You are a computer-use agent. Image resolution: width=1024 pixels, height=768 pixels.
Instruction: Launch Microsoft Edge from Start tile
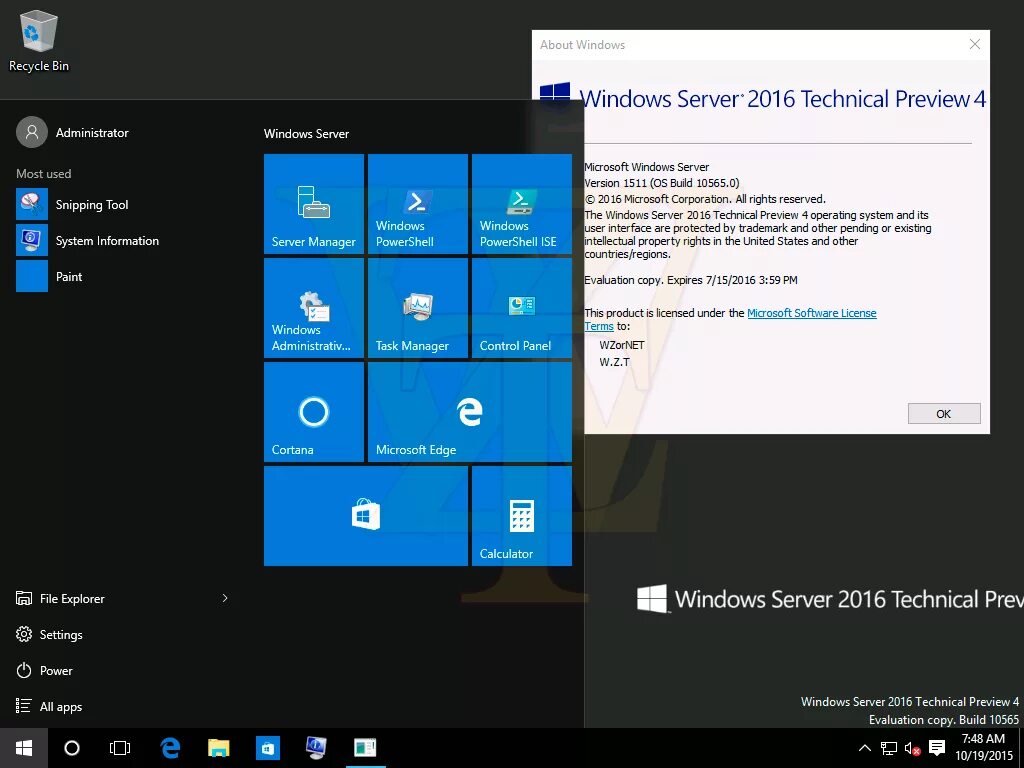417,412
